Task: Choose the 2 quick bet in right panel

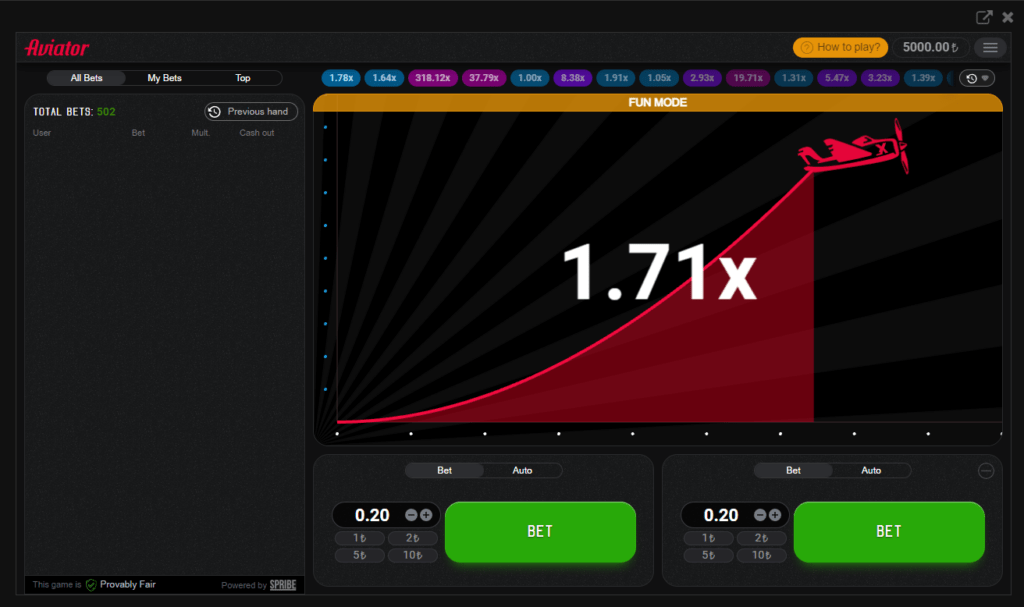Action: pos(761,538)
